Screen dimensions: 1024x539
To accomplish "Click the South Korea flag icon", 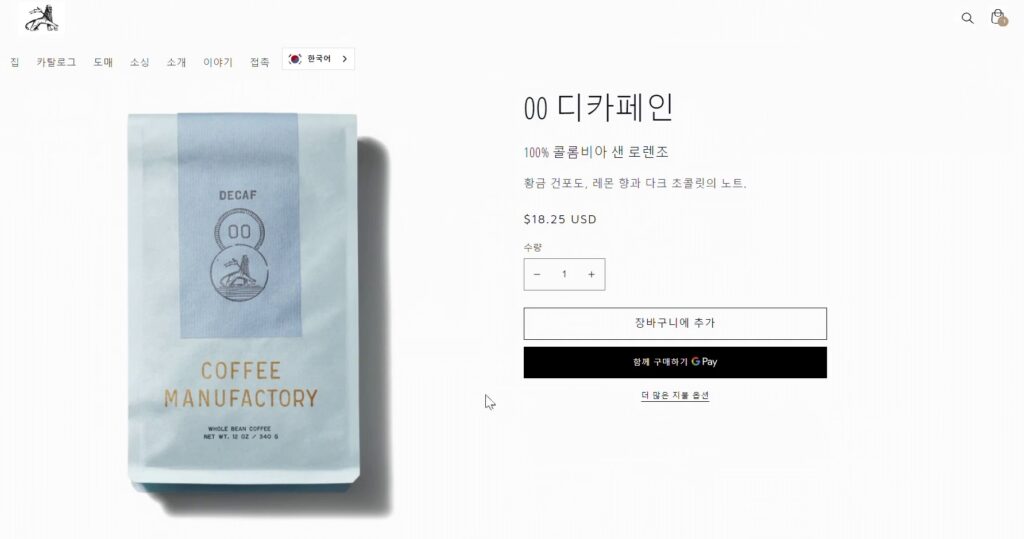I will click(295, 59).
